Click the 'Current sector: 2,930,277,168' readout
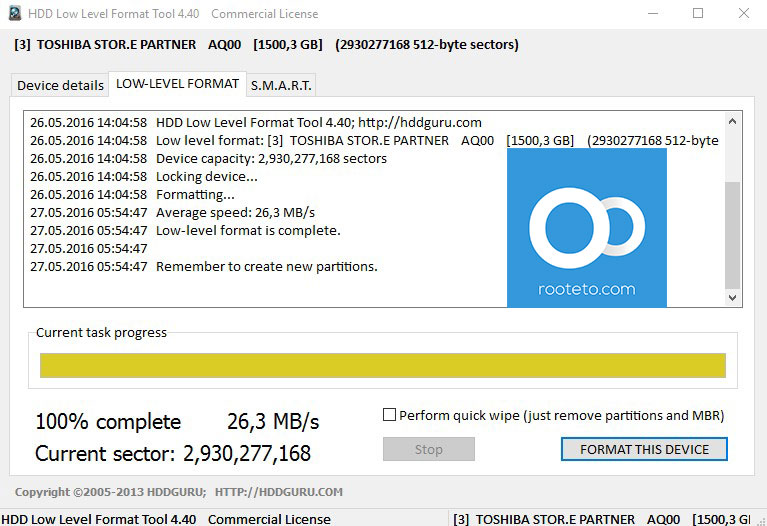 (x=173, y=454)
